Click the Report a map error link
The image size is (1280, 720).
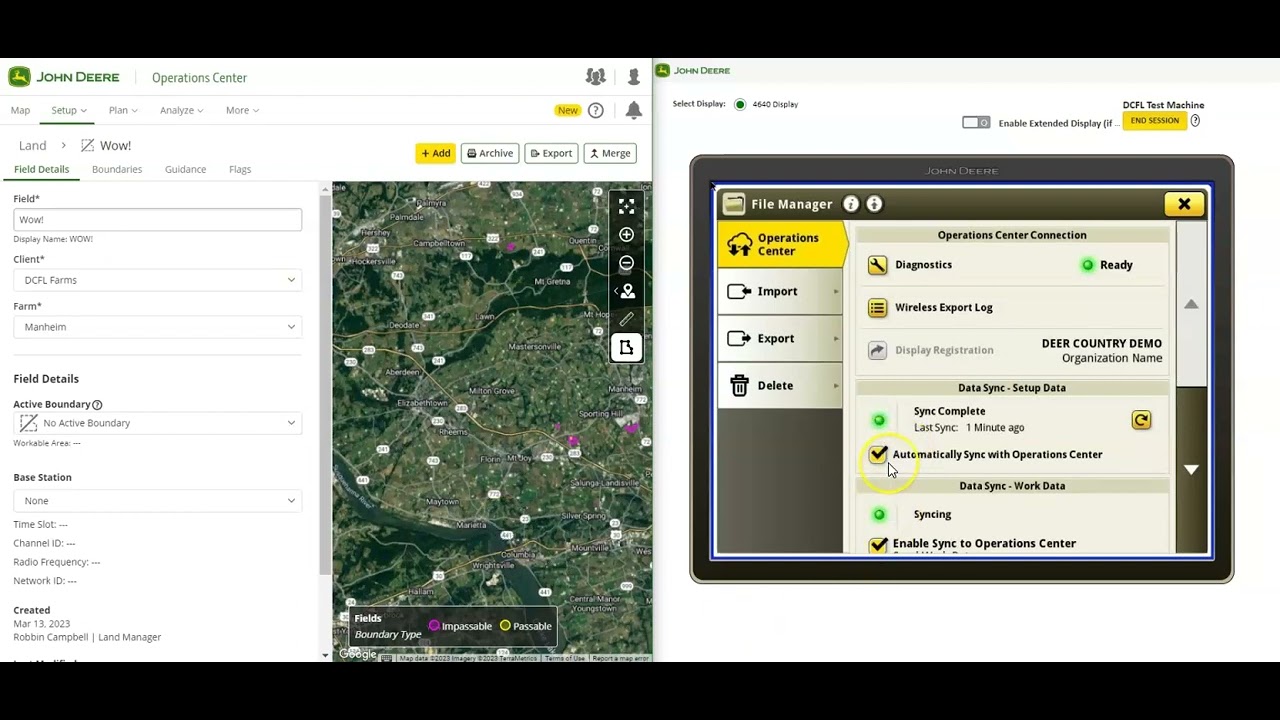tap(621, 658)
